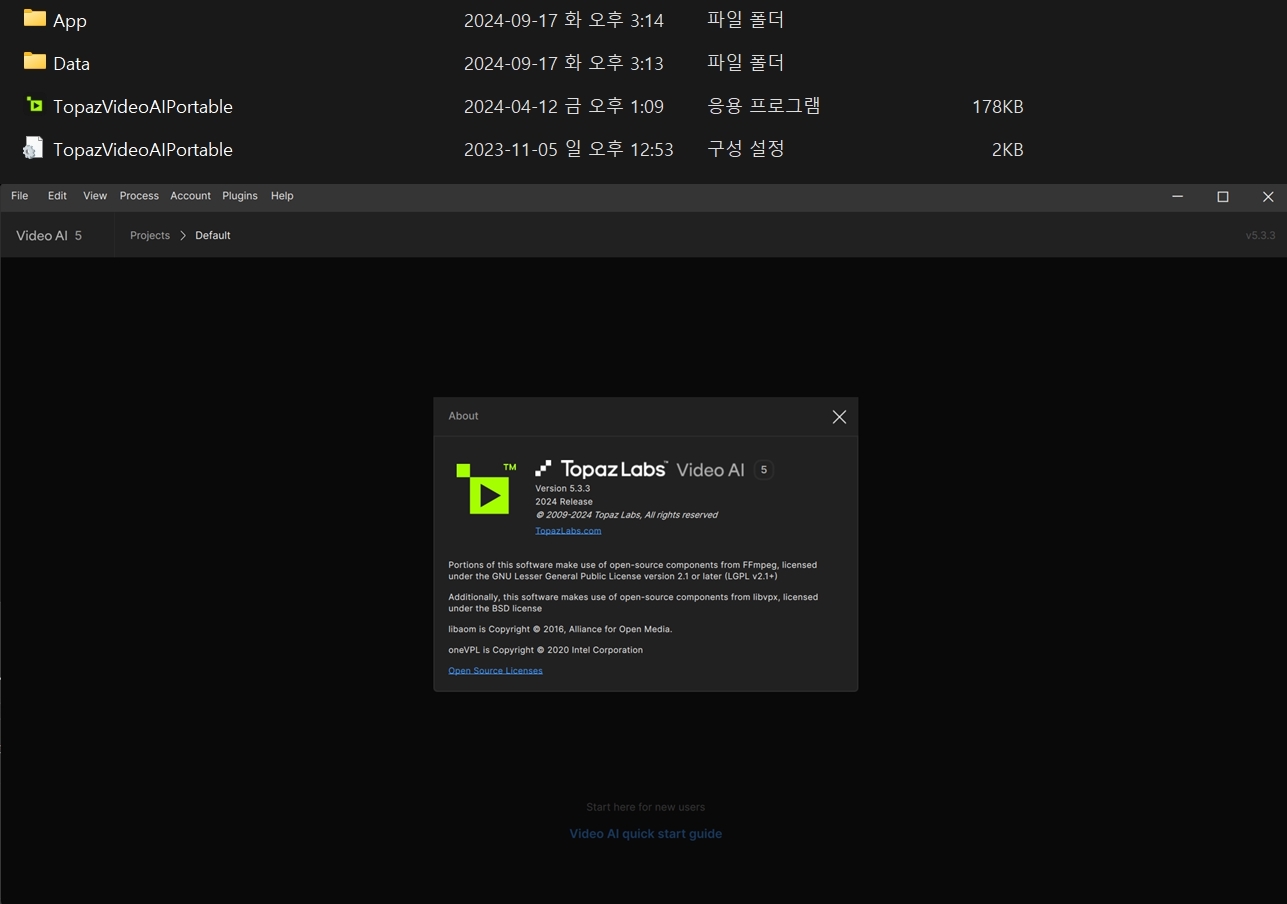
Task: Go to Projects breadcrumb
Action: click(150, 236)
